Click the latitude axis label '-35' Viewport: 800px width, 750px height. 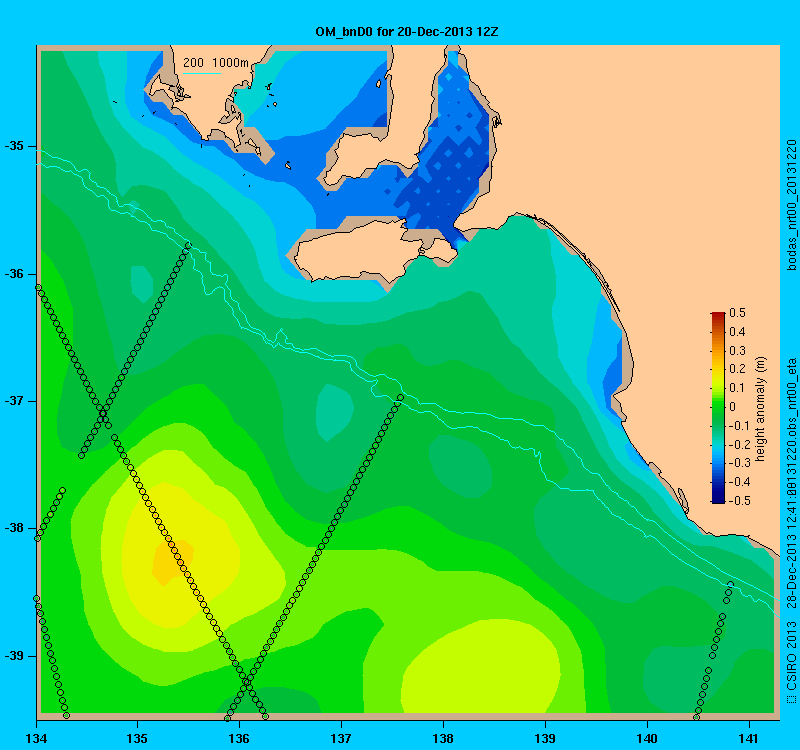(x=14, y=146)
